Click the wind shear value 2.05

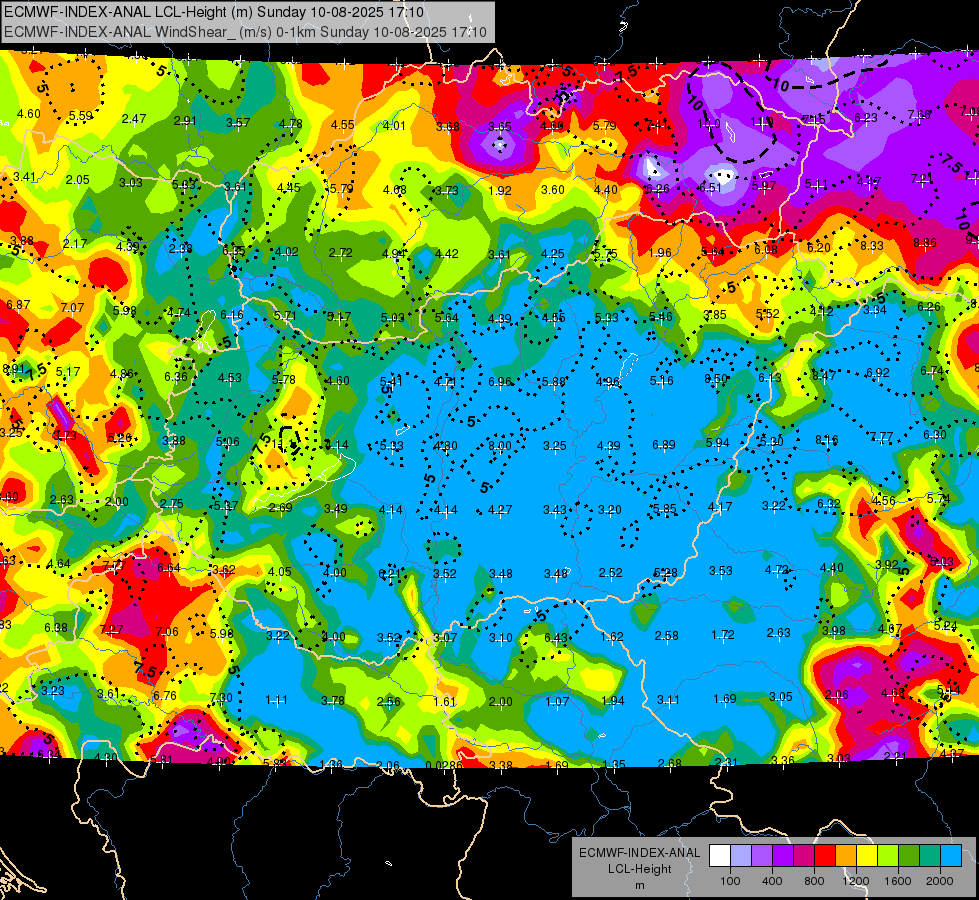pyautogui.click(x=77, y=179)
